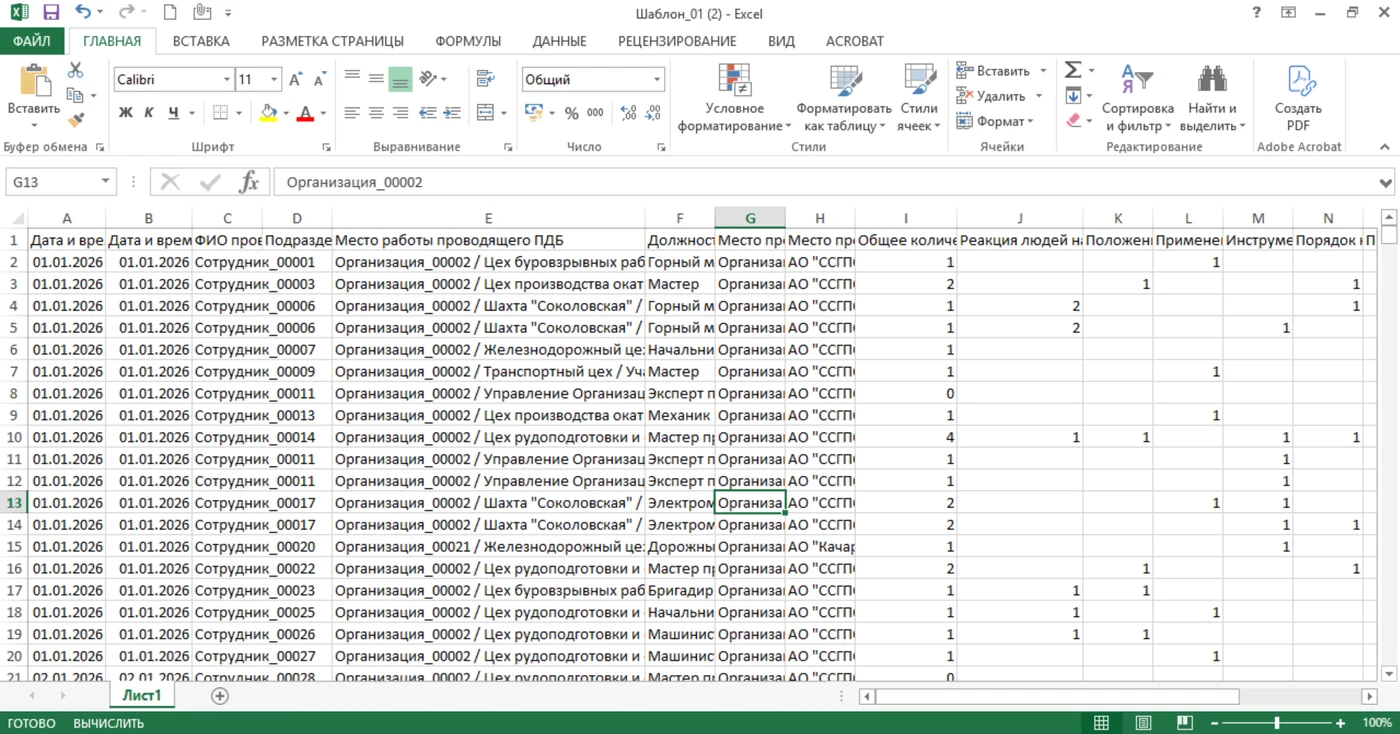
Task: Add a new sheet with plus button
Action: (220, 696)
